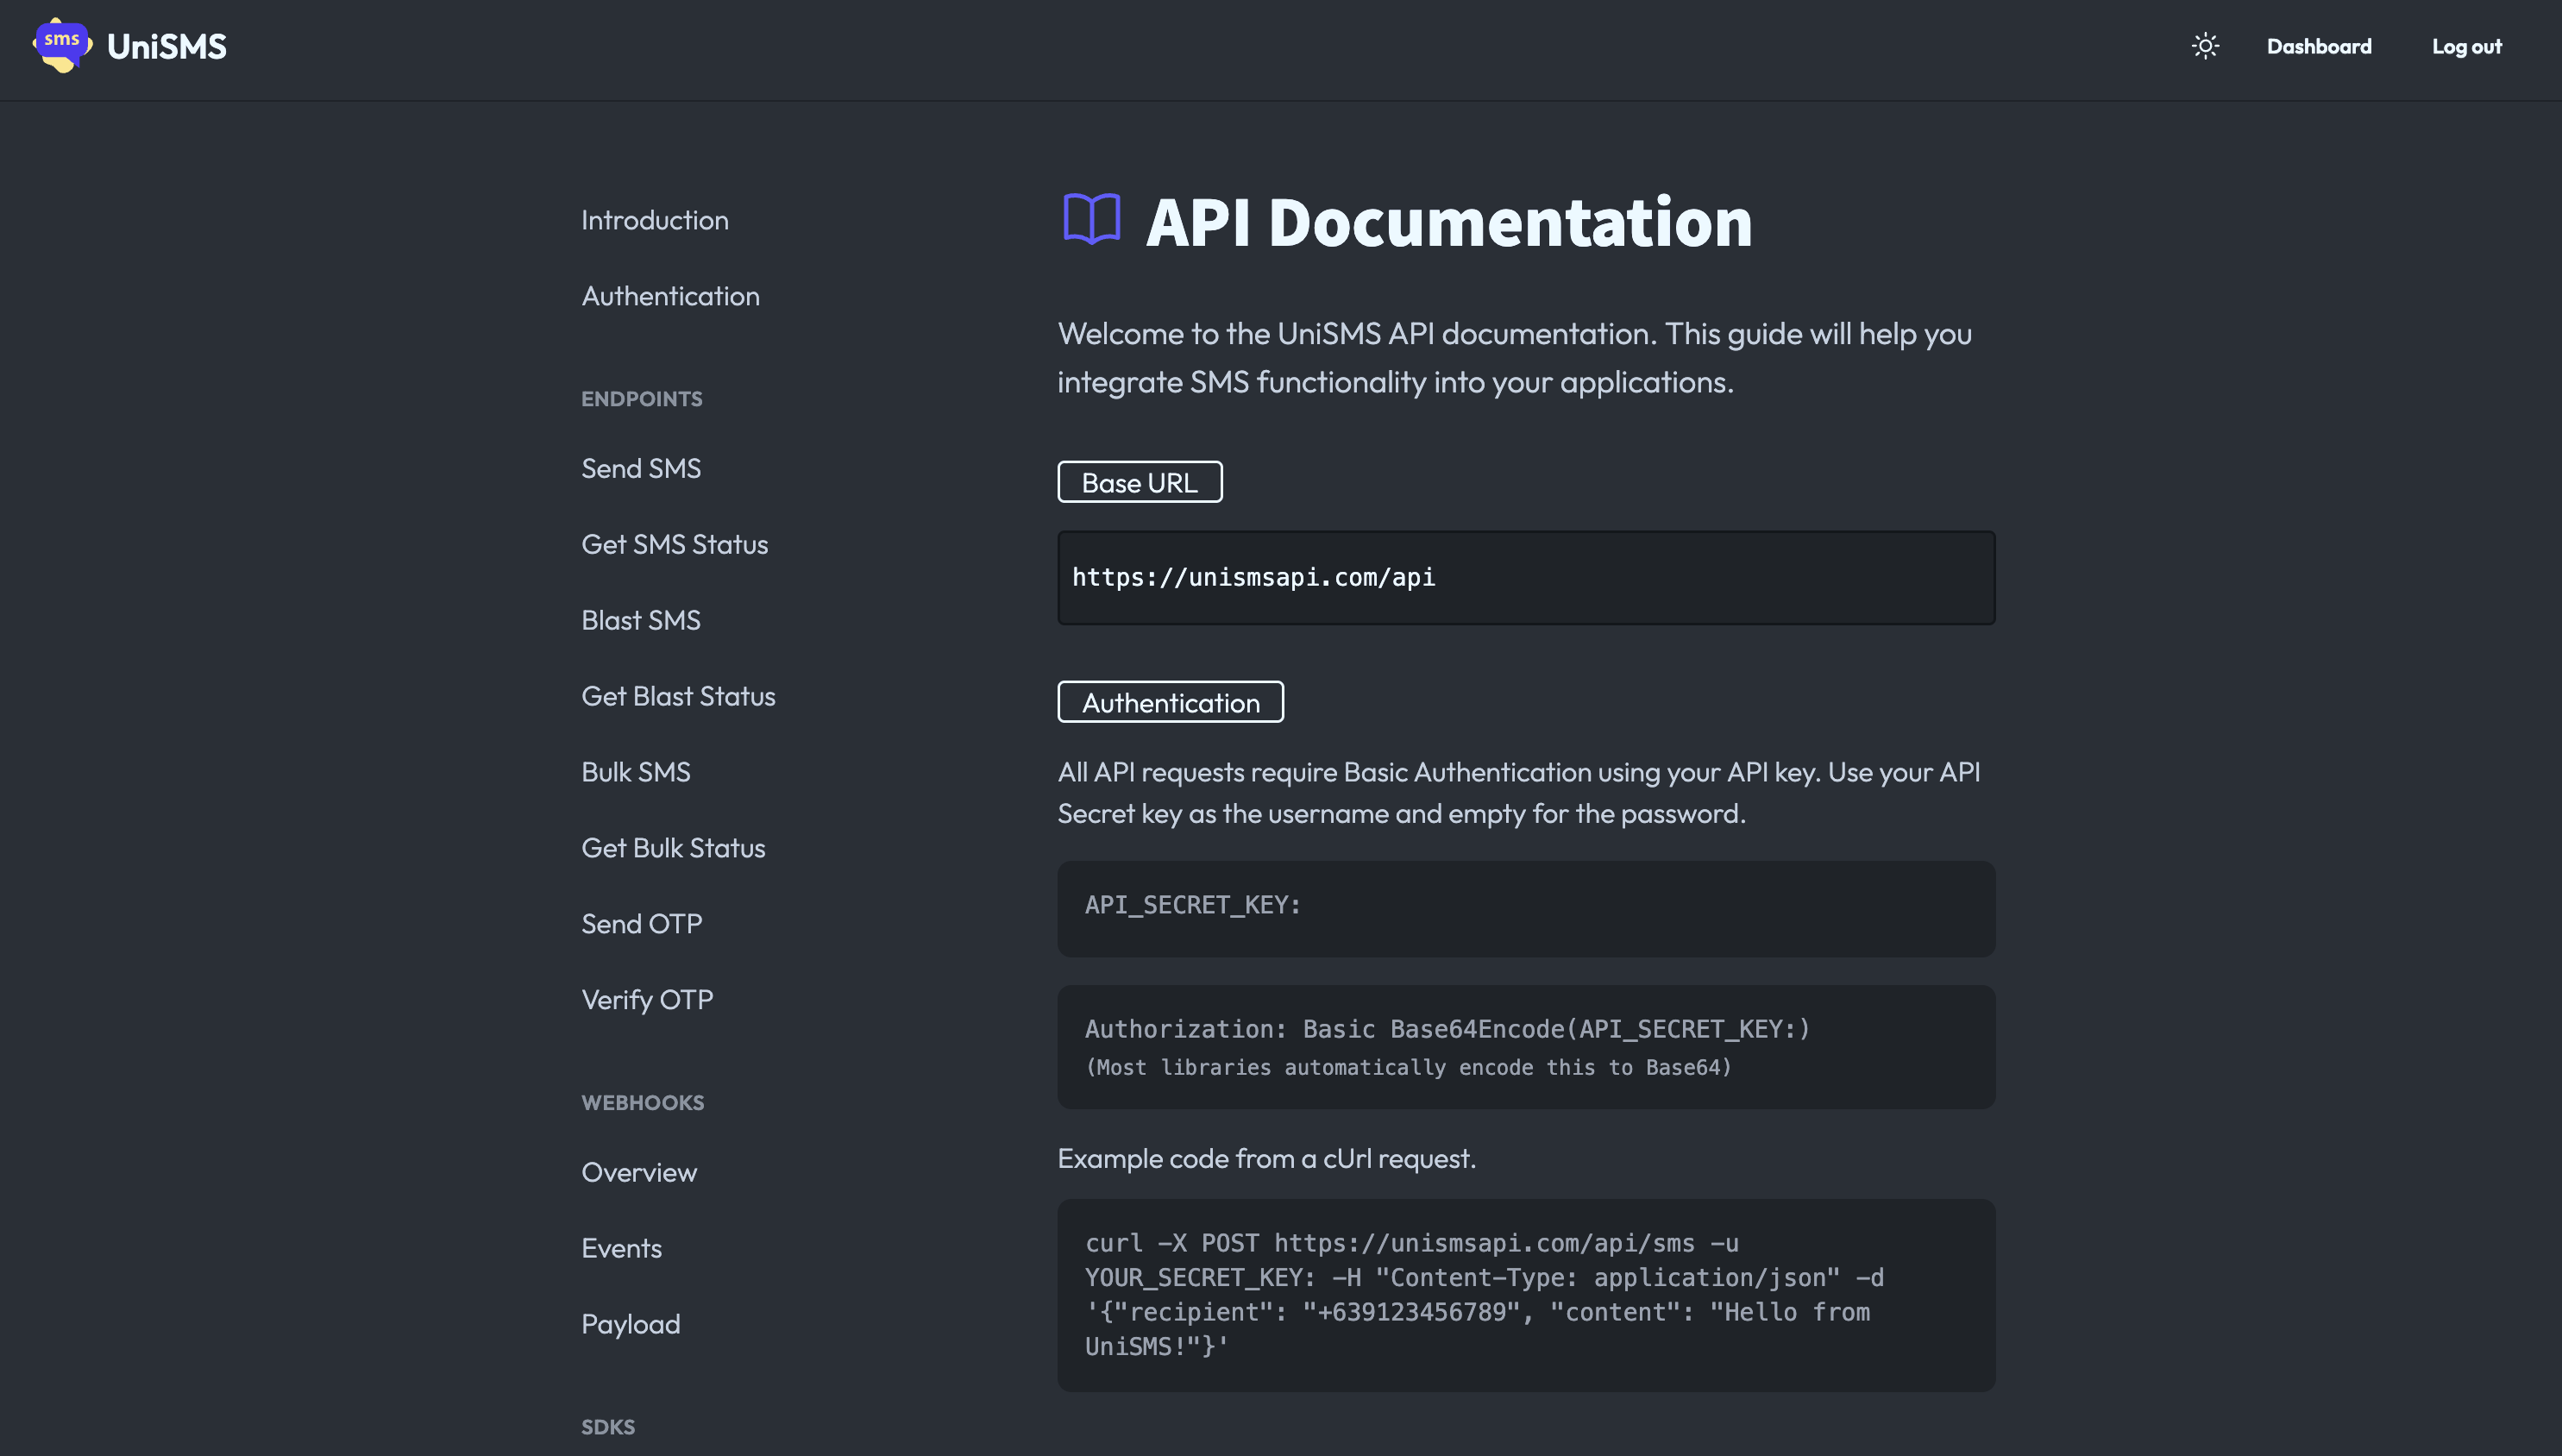Image resolution: width=2562 pixels, height=1456 pixels.
Task: Click the Authorization Basic header code
Action: [x=1526, y=1047]
